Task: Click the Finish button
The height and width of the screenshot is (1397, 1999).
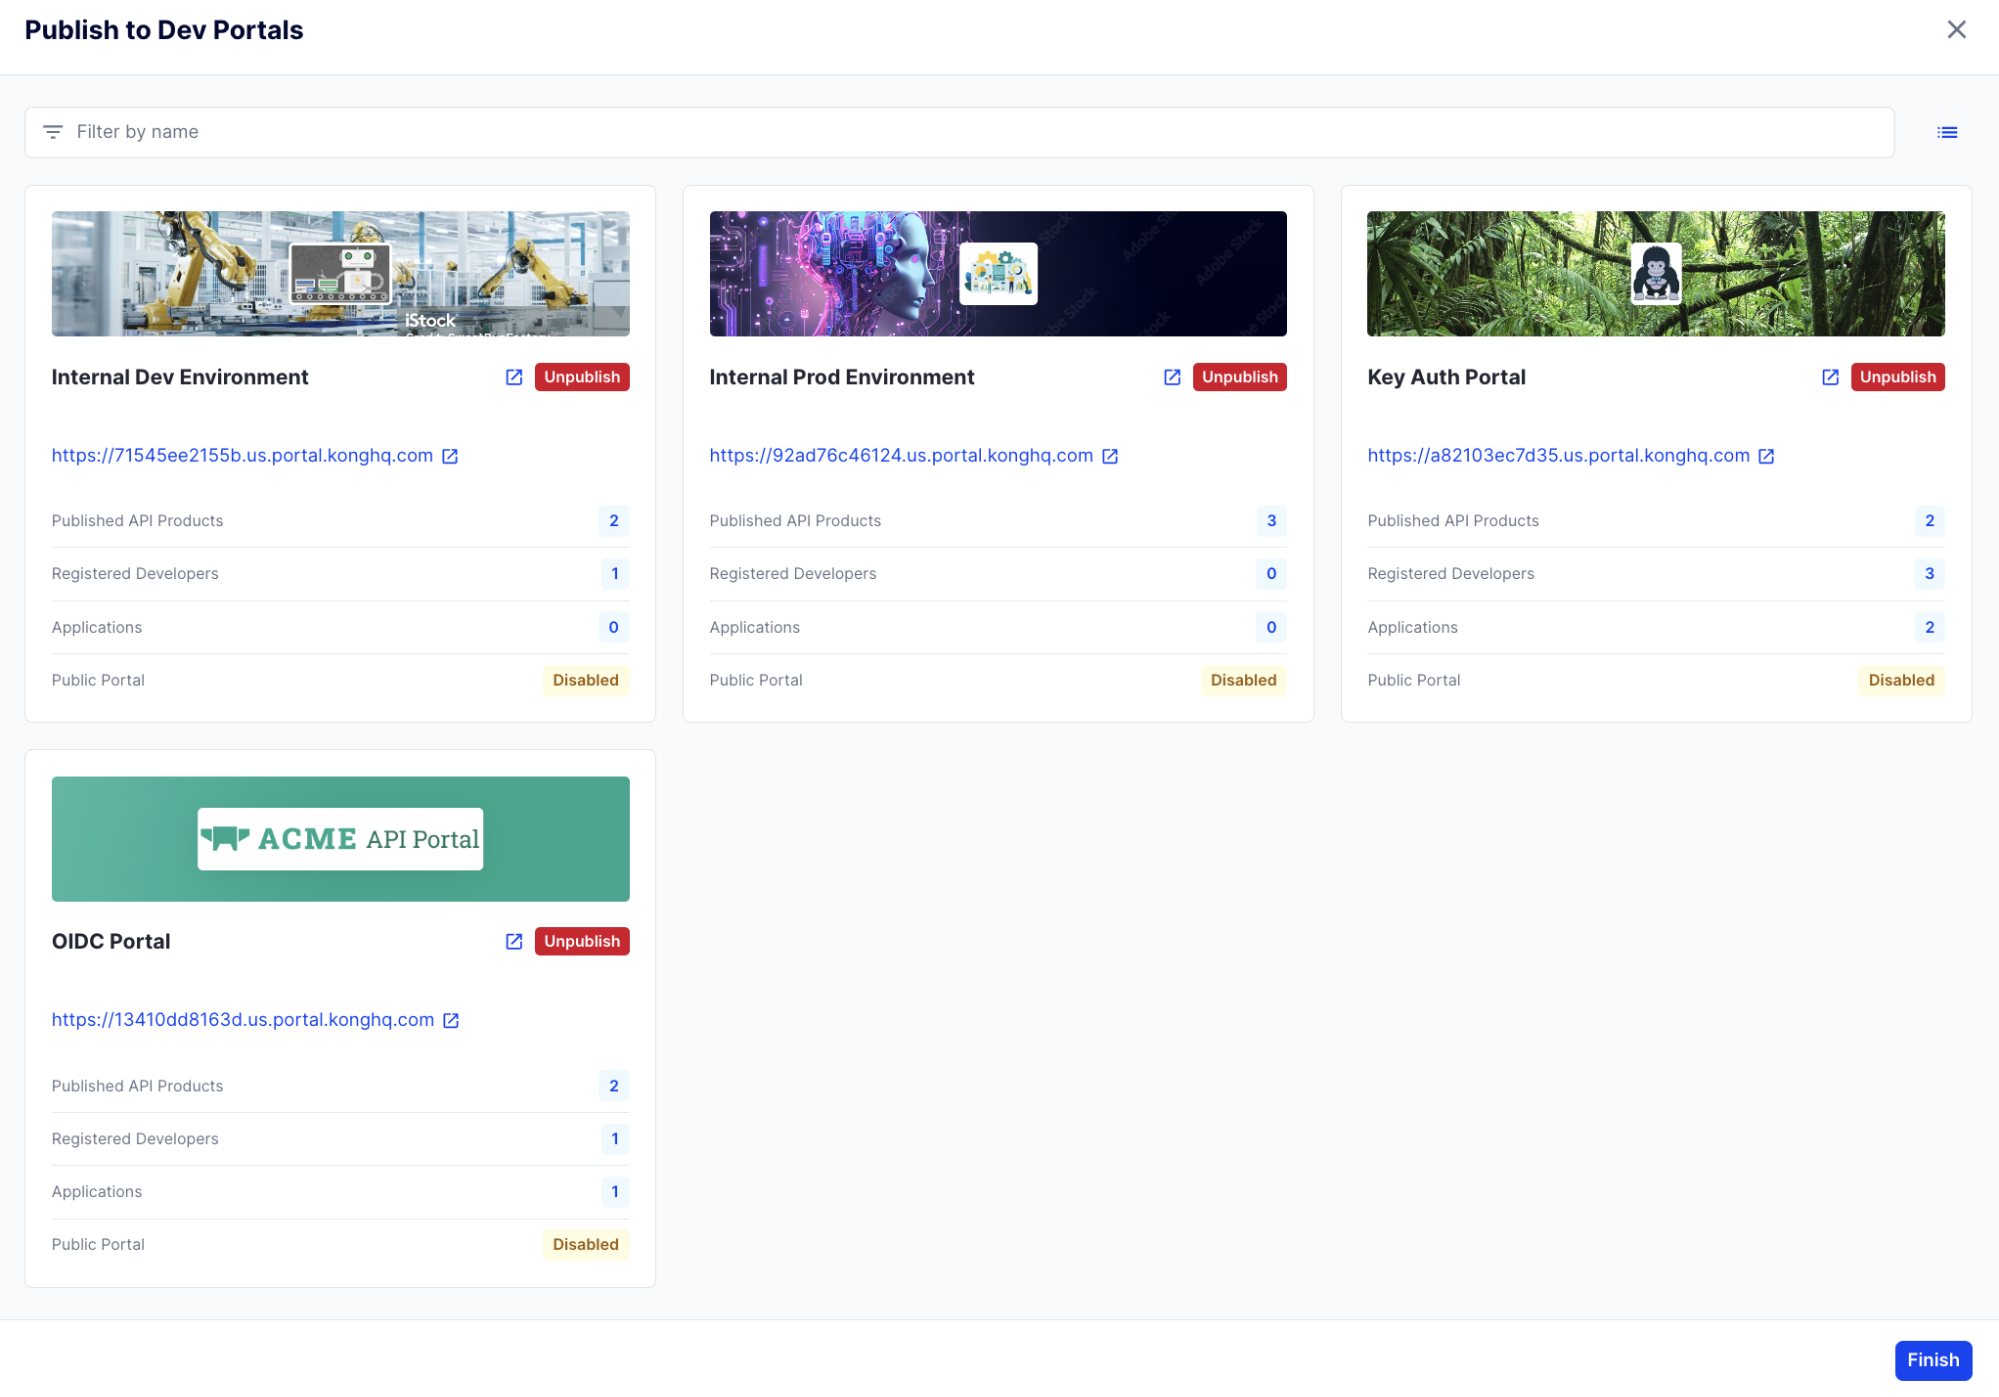Action: (1933, 1360)
